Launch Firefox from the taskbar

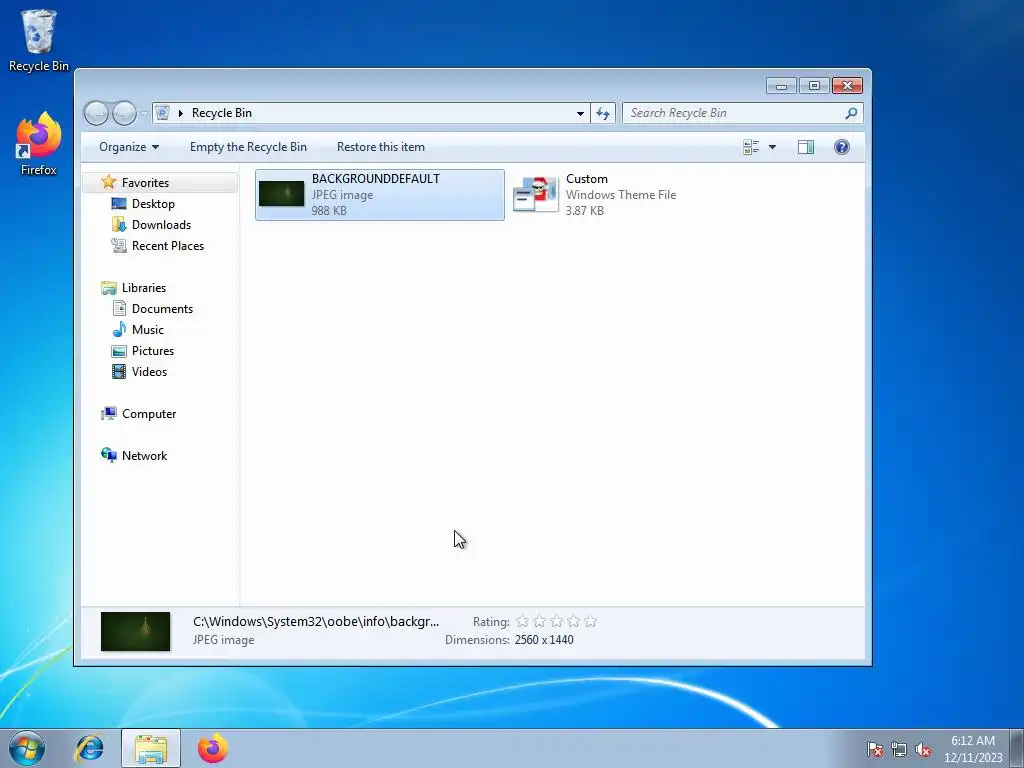click(x=212, y=748)
